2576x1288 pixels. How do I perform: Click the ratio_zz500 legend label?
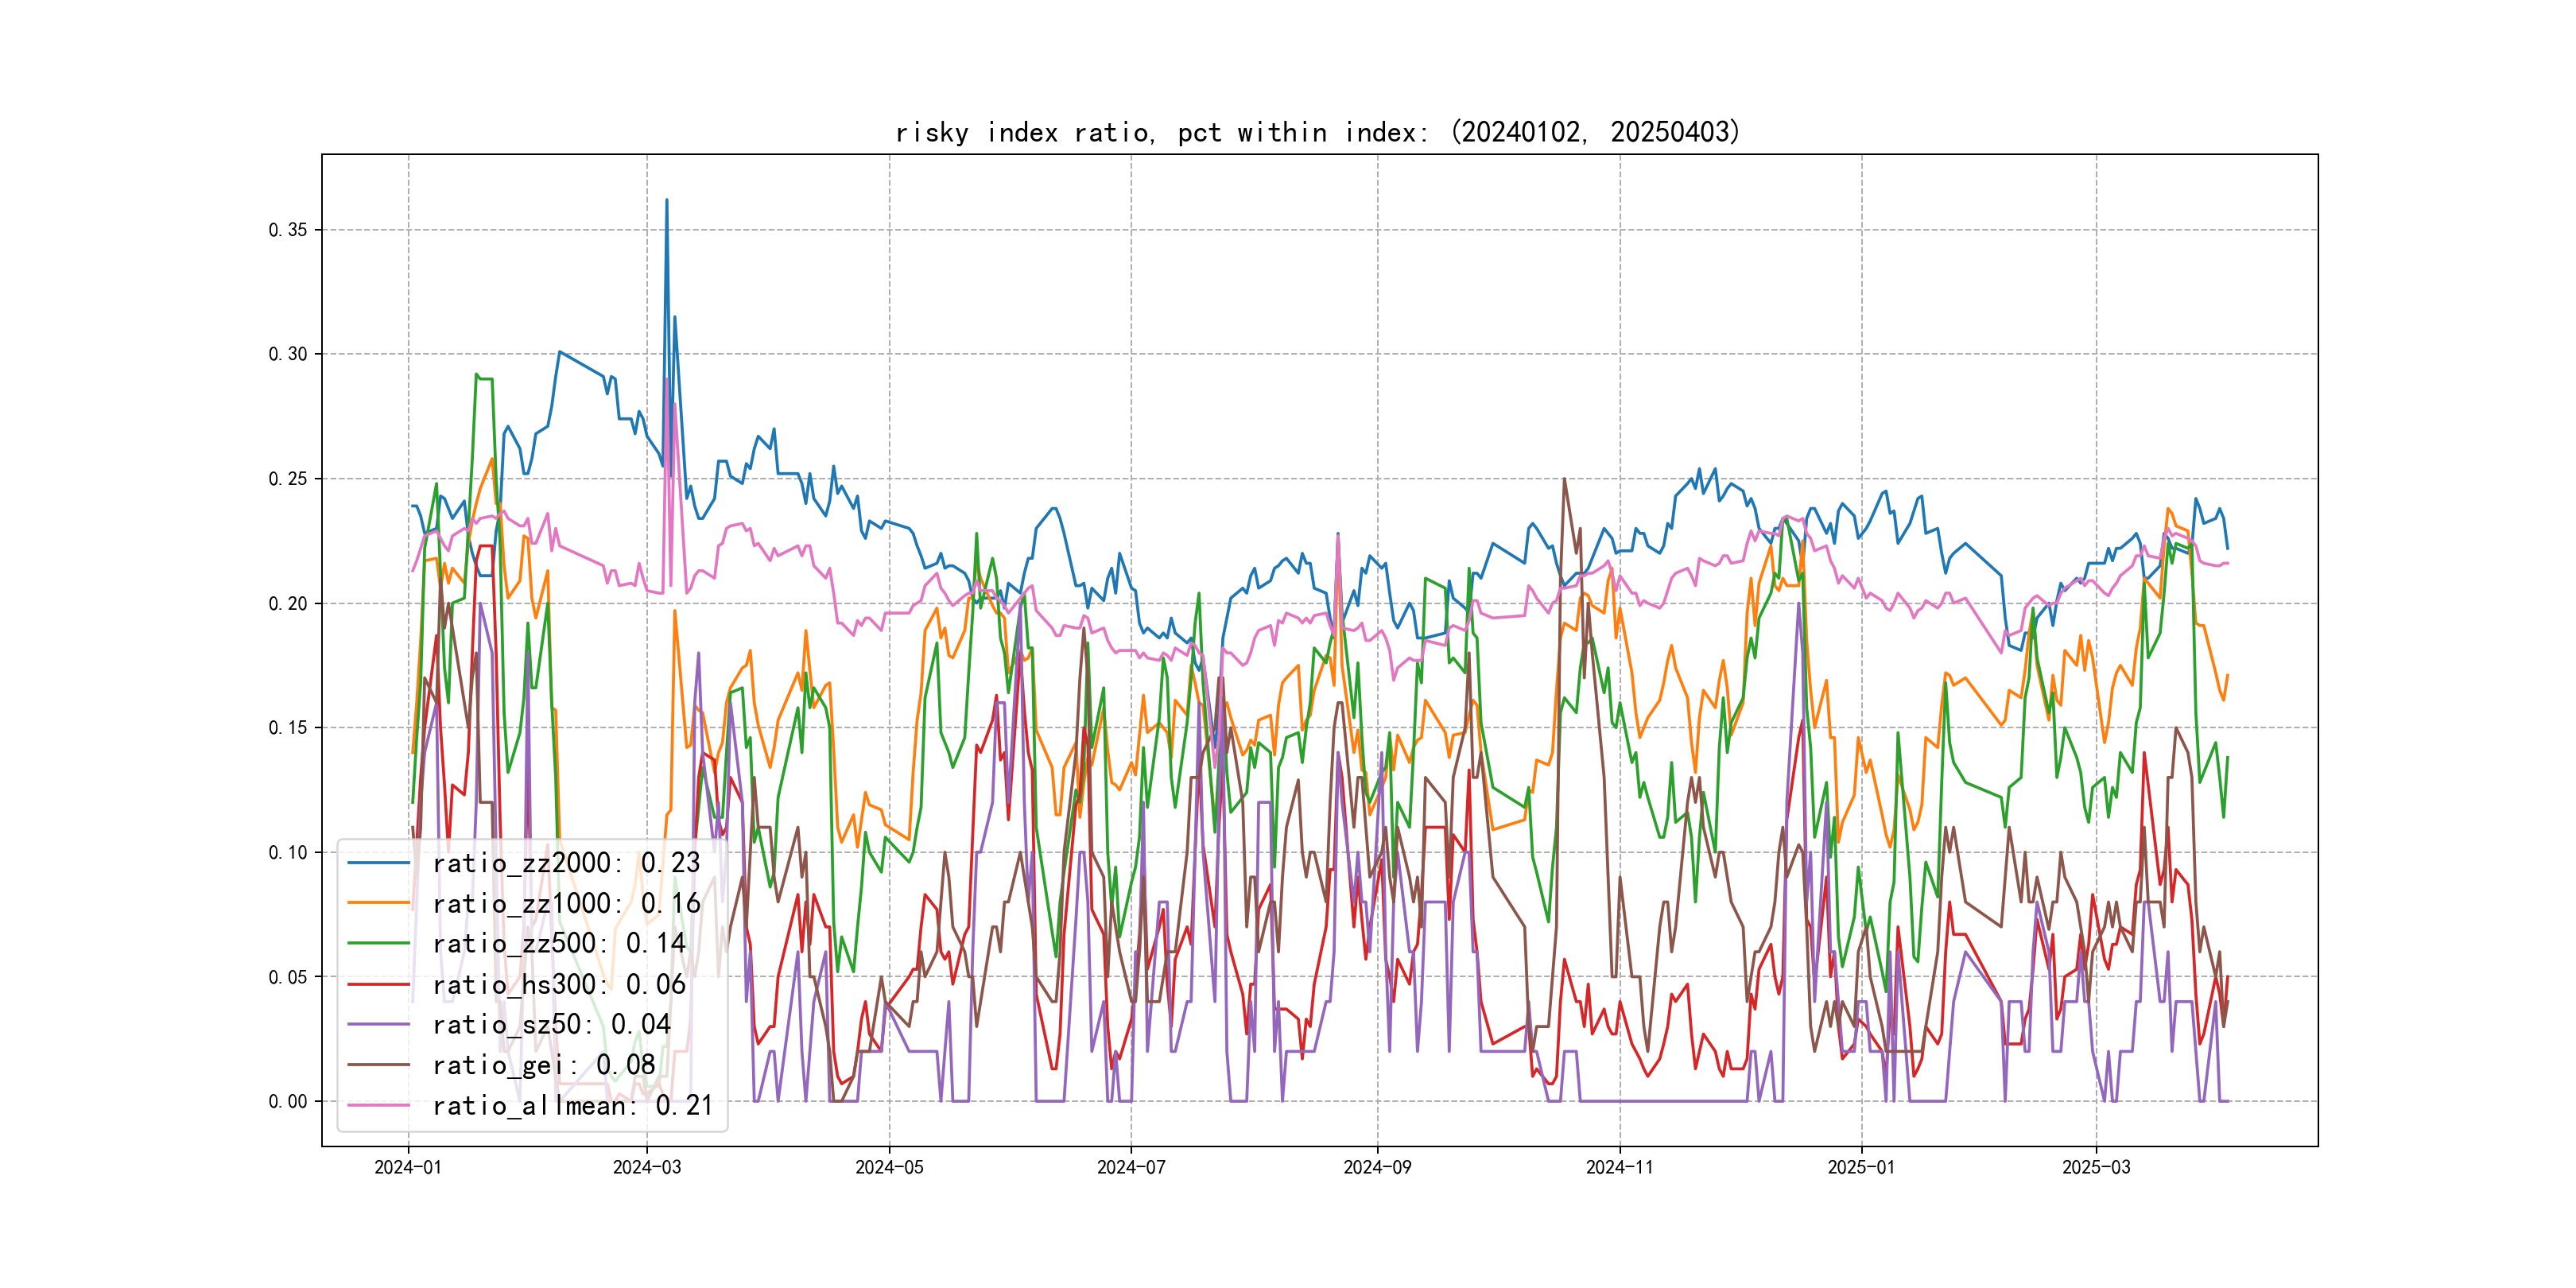coord(558,944)
